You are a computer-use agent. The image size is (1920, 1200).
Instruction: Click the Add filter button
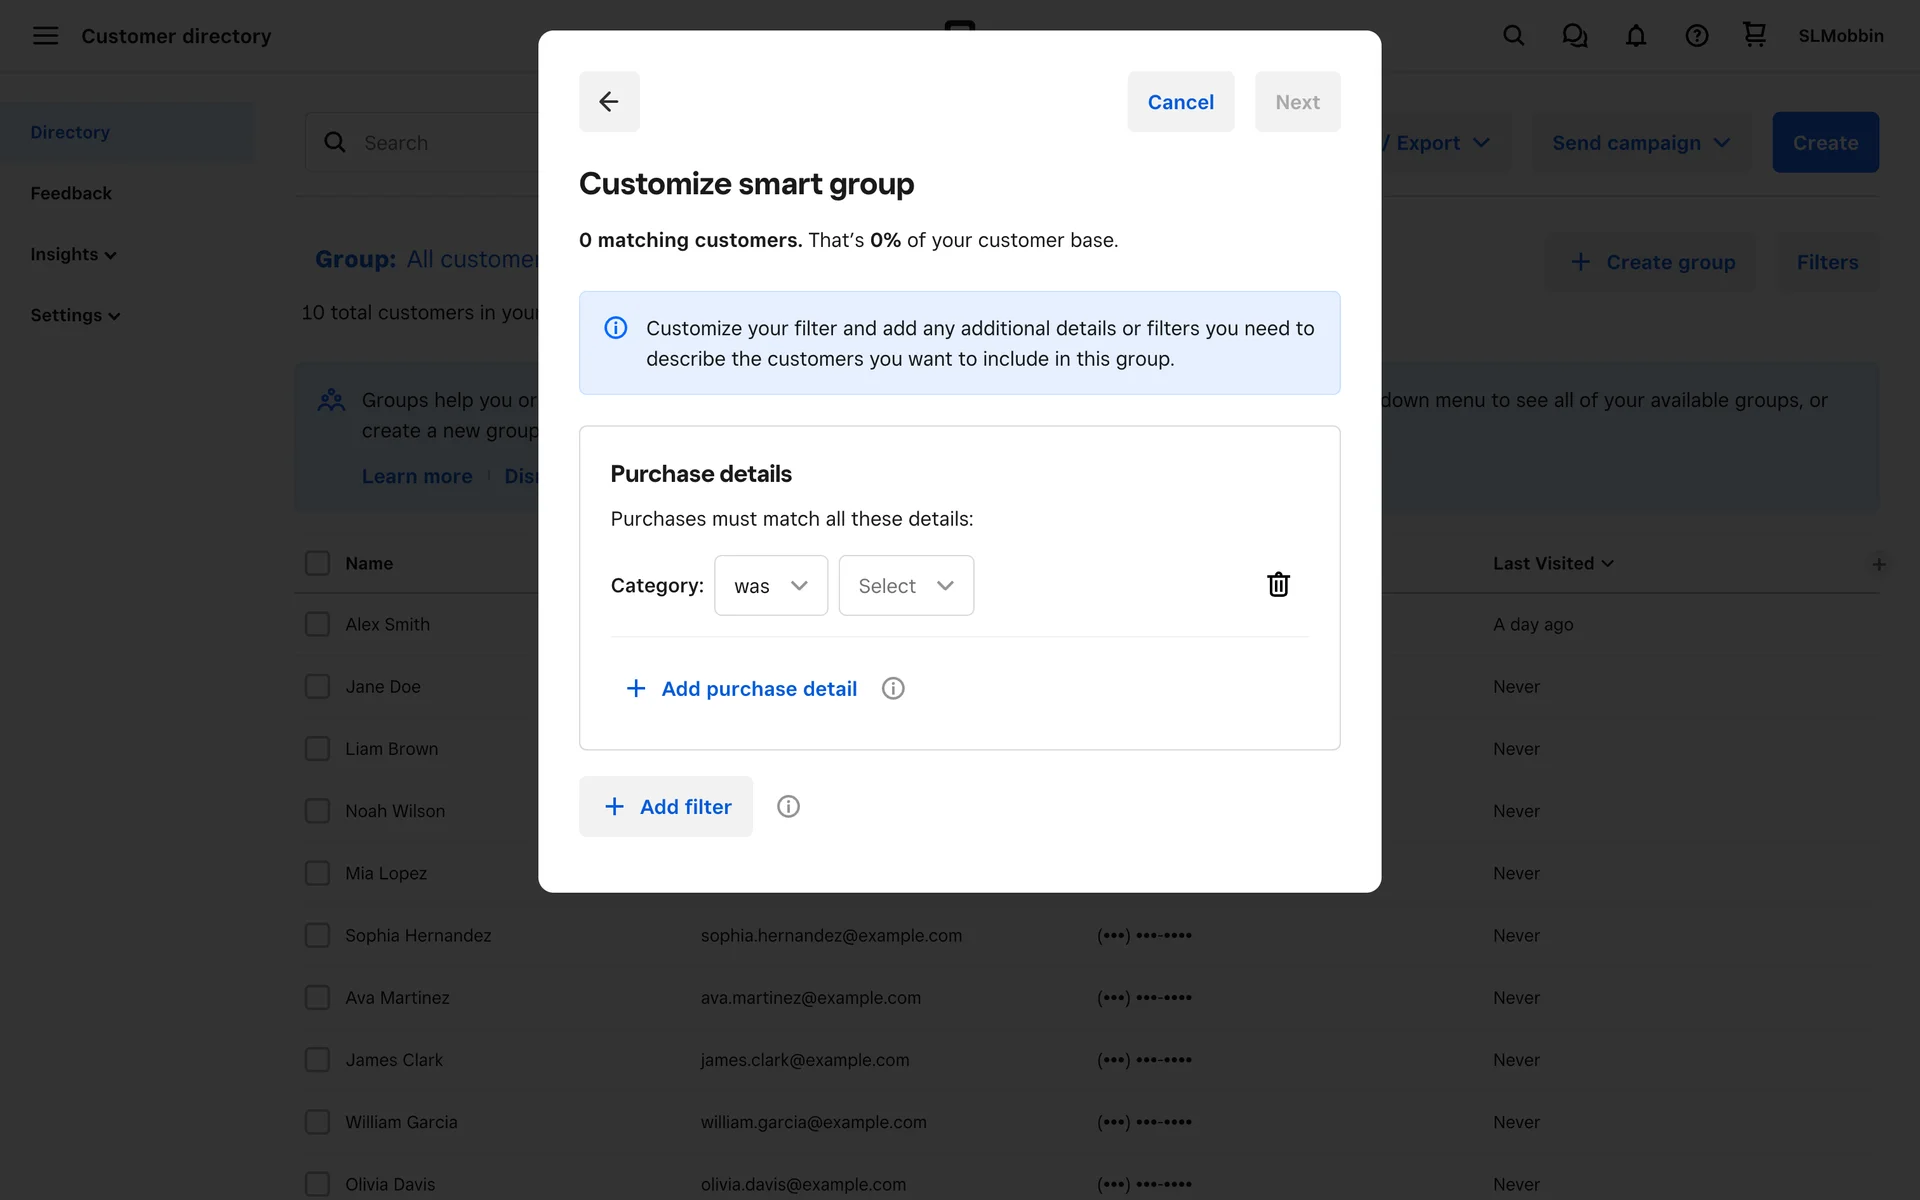click(x=666, y=806)
